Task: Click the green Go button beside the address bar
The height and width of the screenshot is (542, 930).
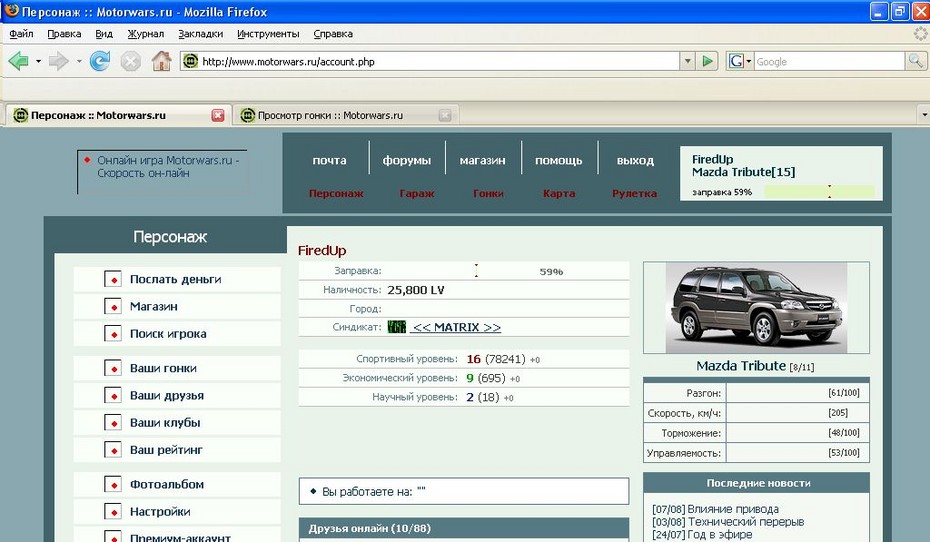Action: pyautogui.click(x=707, y=61)
